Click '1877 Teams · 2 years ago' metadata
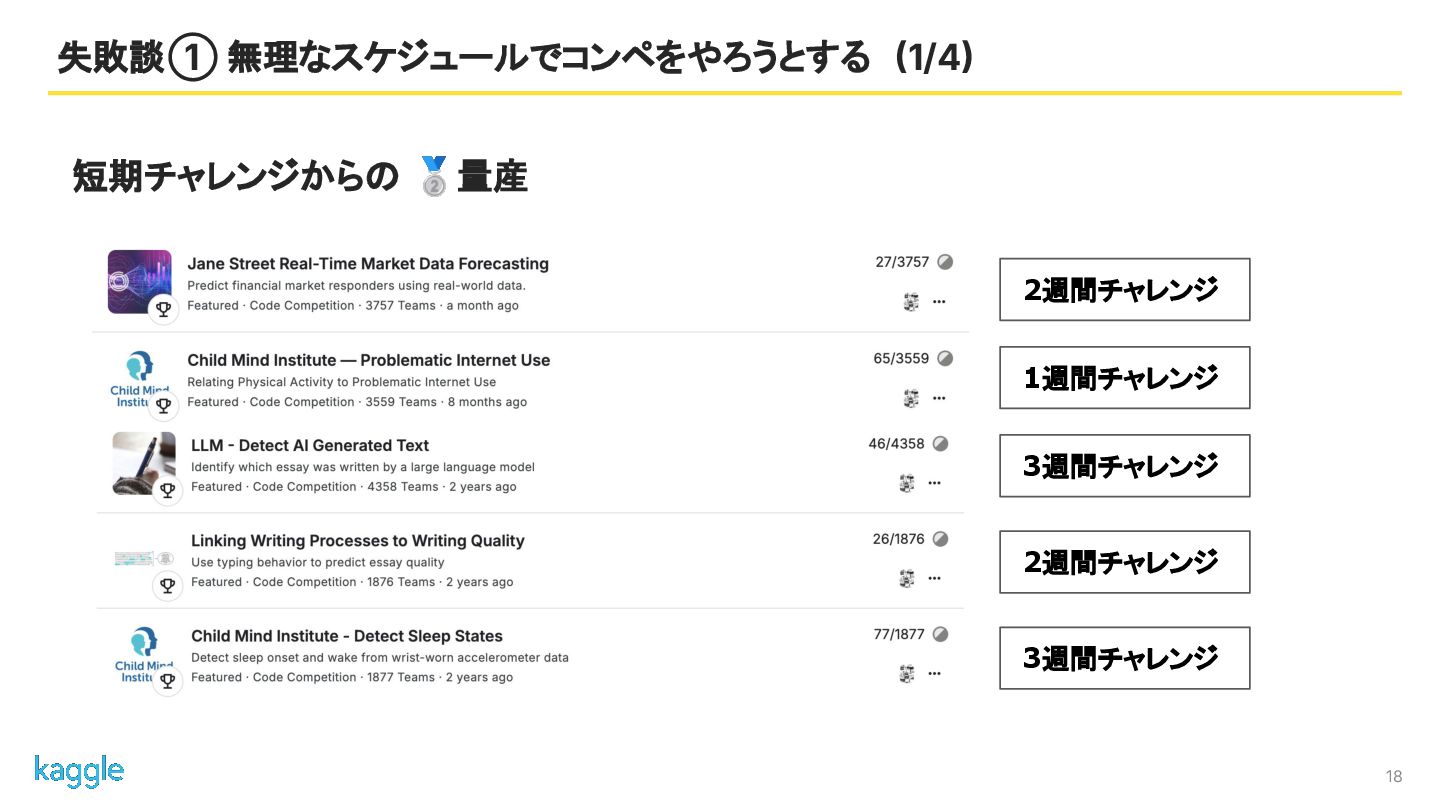 click(x=440, y=677)
